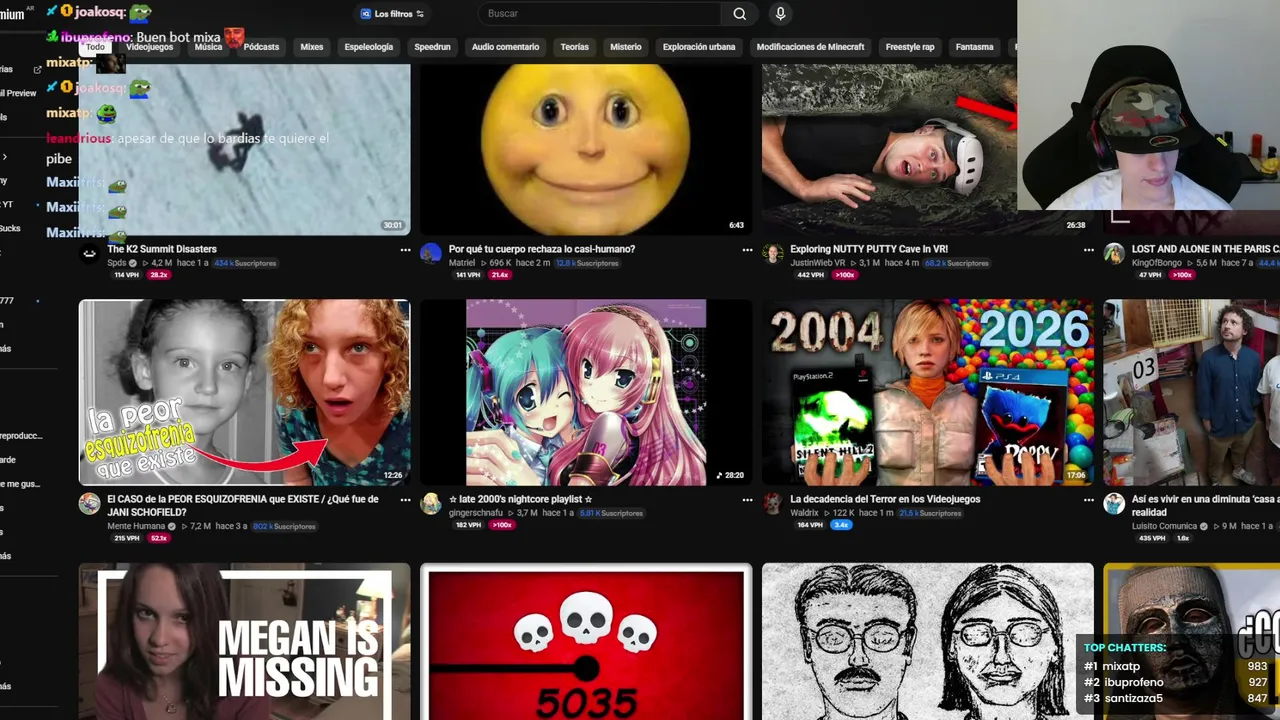
Task: Open KingOfBongo channel avatar
Action: 1114,253
